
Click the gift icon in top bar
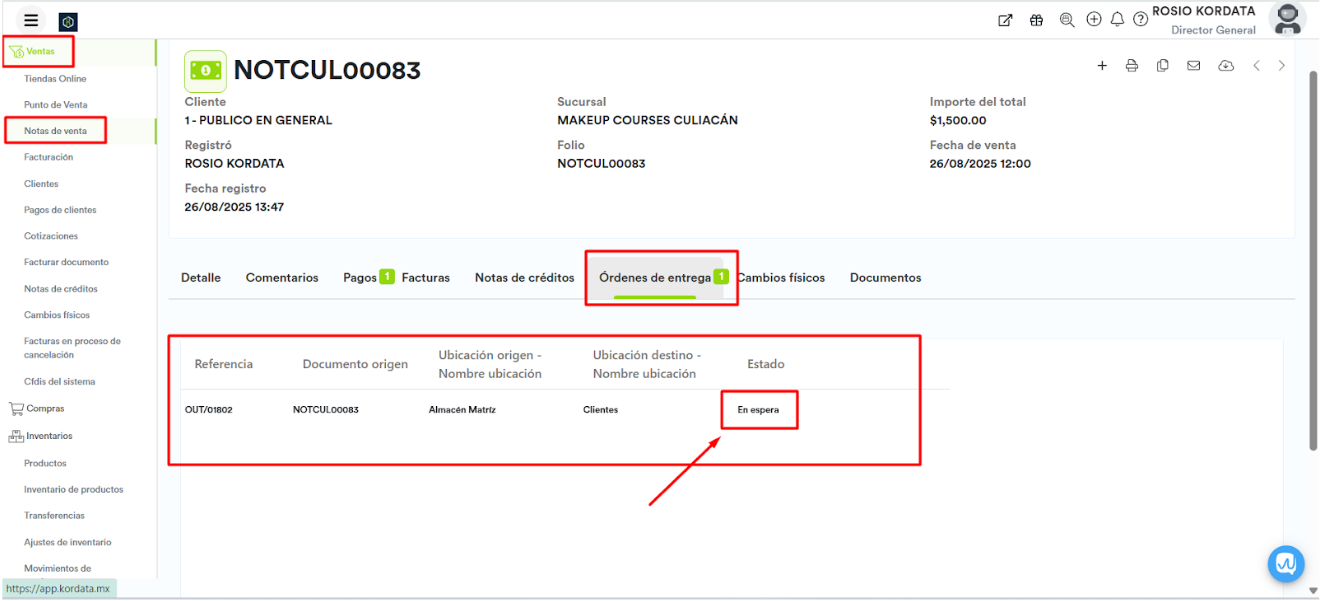[x=1036, y=20]
